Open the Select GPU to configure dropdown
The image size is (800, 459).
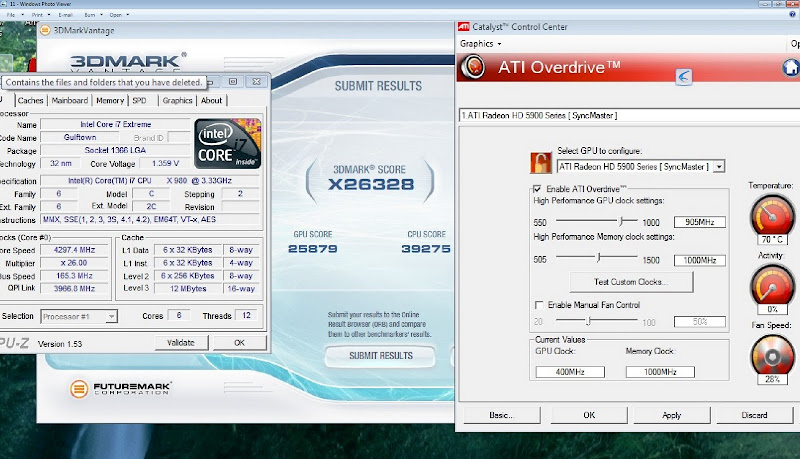(718, 166)
